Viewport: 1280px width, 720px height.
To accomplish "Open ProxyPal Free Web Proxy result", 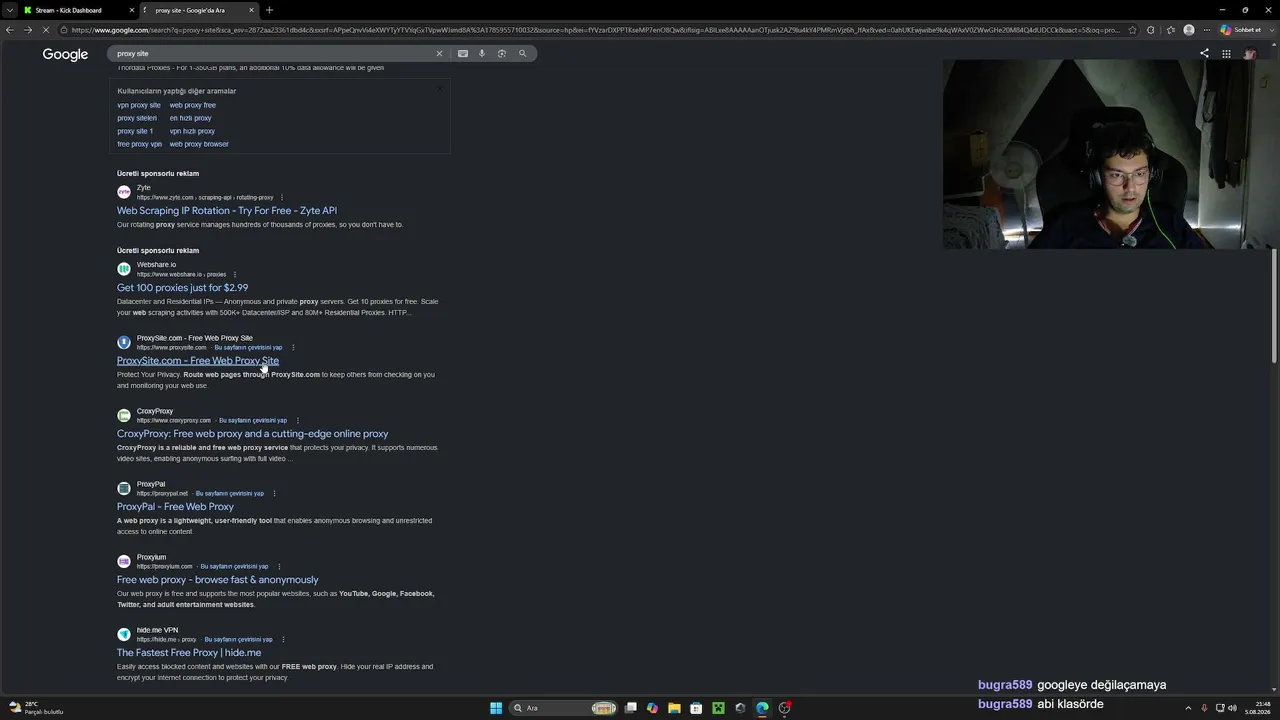I will point(175,507).
